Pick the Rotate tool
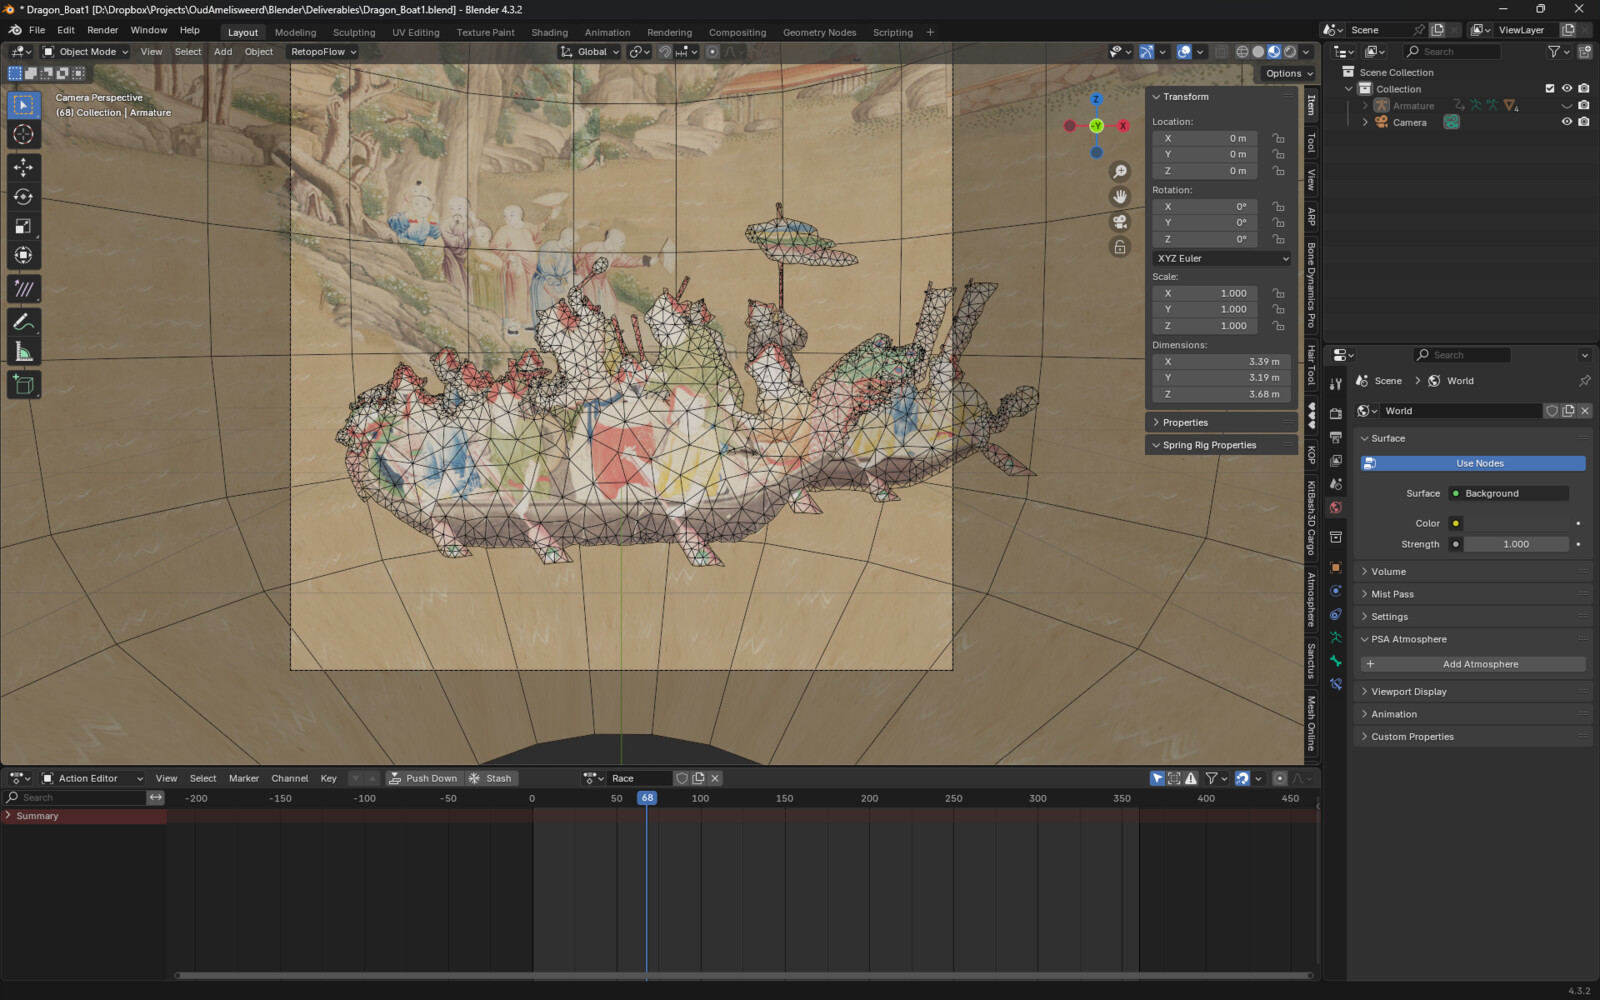1600x1000 pixels. pos(24,197)
